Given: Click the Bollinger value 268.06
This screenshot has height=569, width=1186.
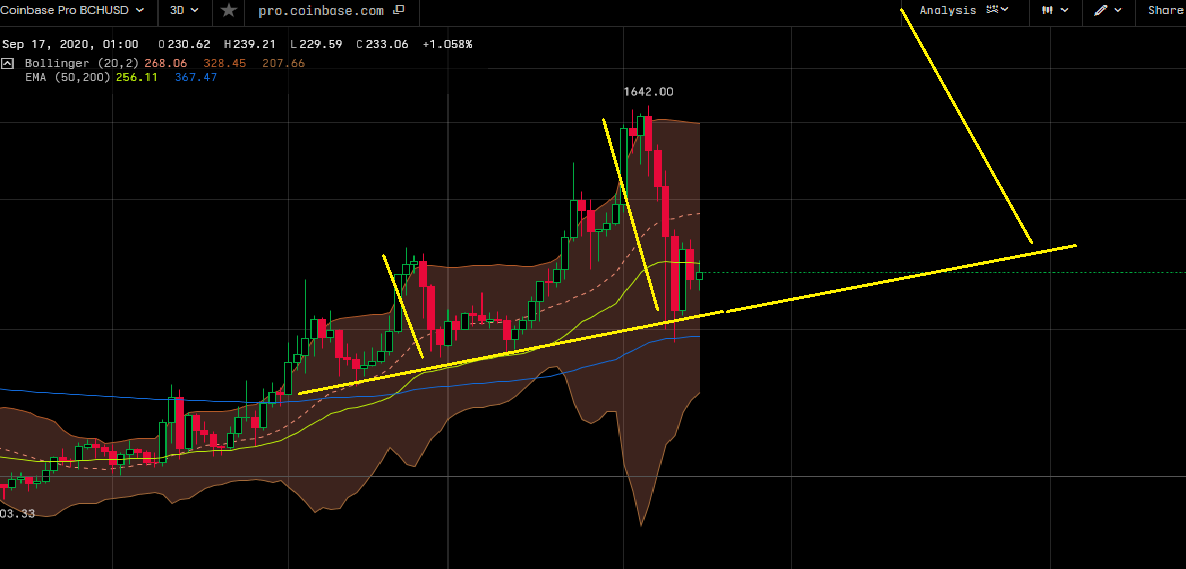Looking at the screenshot, I should pyautogui.click(x=165, y=64).
